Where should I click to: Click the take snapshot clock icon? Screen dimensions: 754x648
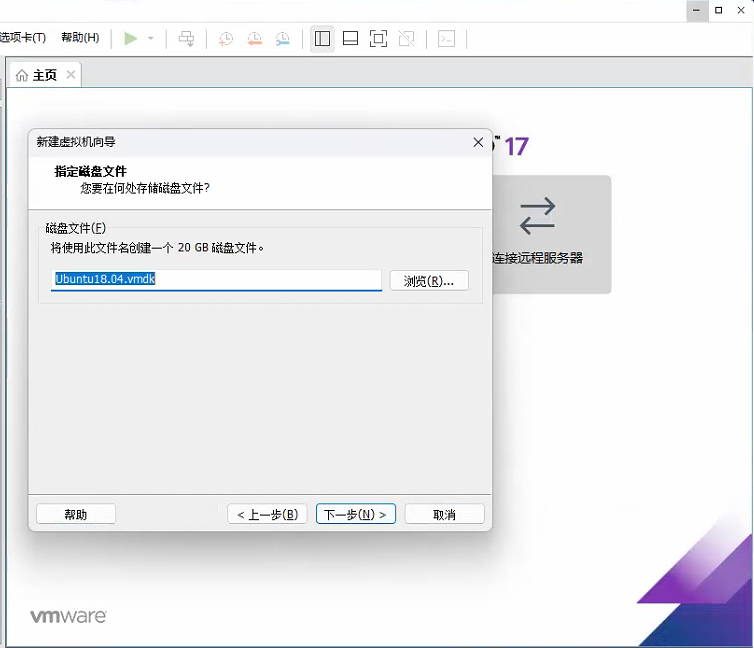point(226,38)
